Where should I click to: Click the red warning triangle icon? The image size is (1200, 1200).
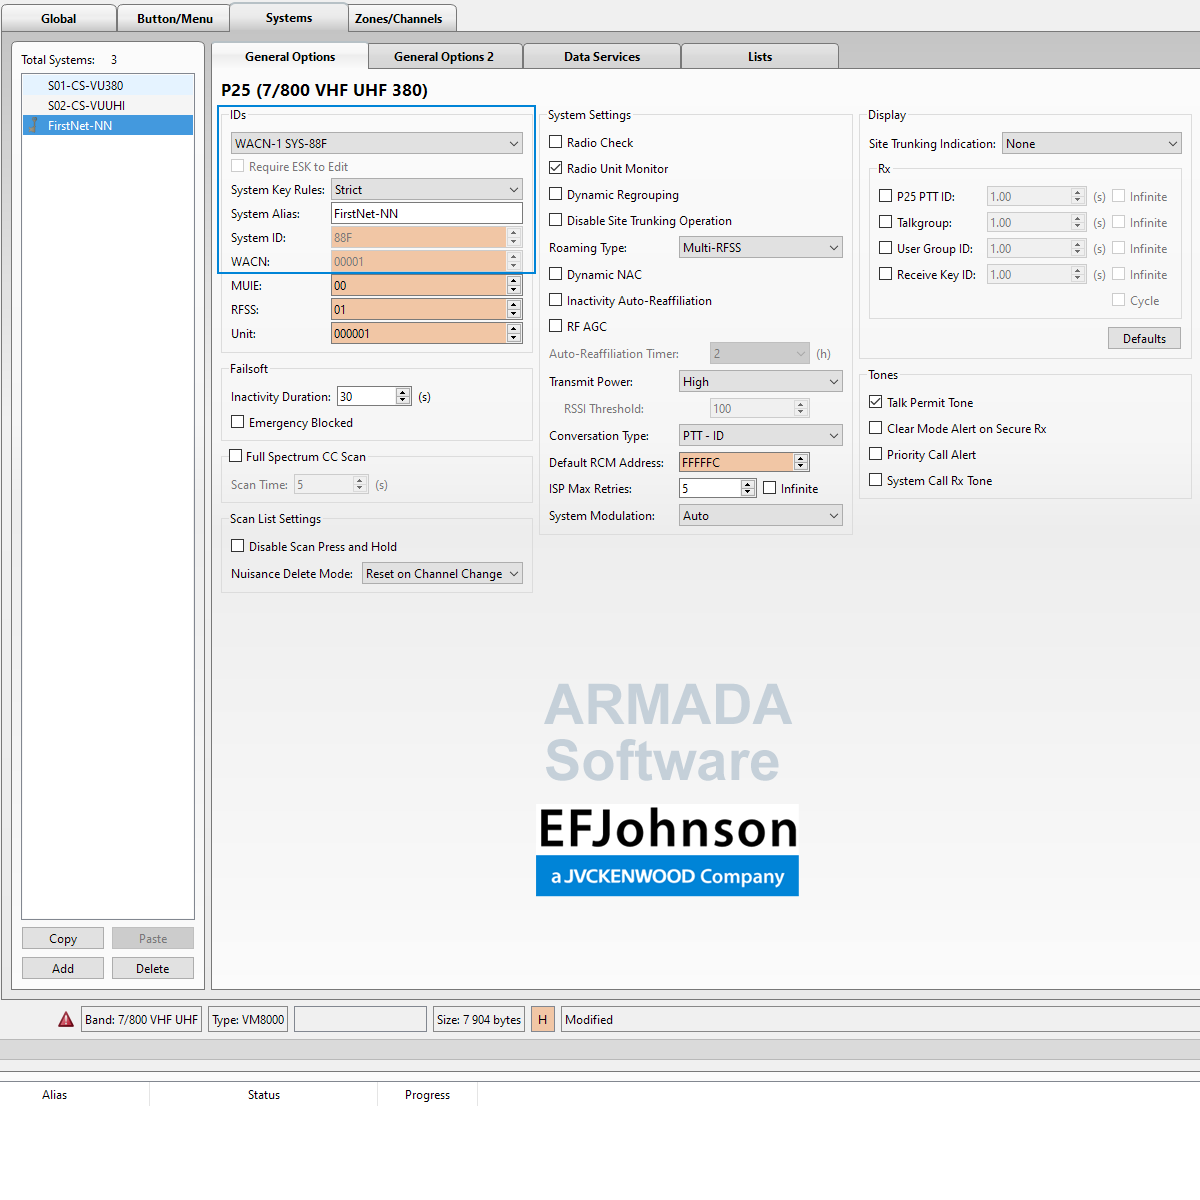pyautogui.click(x=66, y=1019)
